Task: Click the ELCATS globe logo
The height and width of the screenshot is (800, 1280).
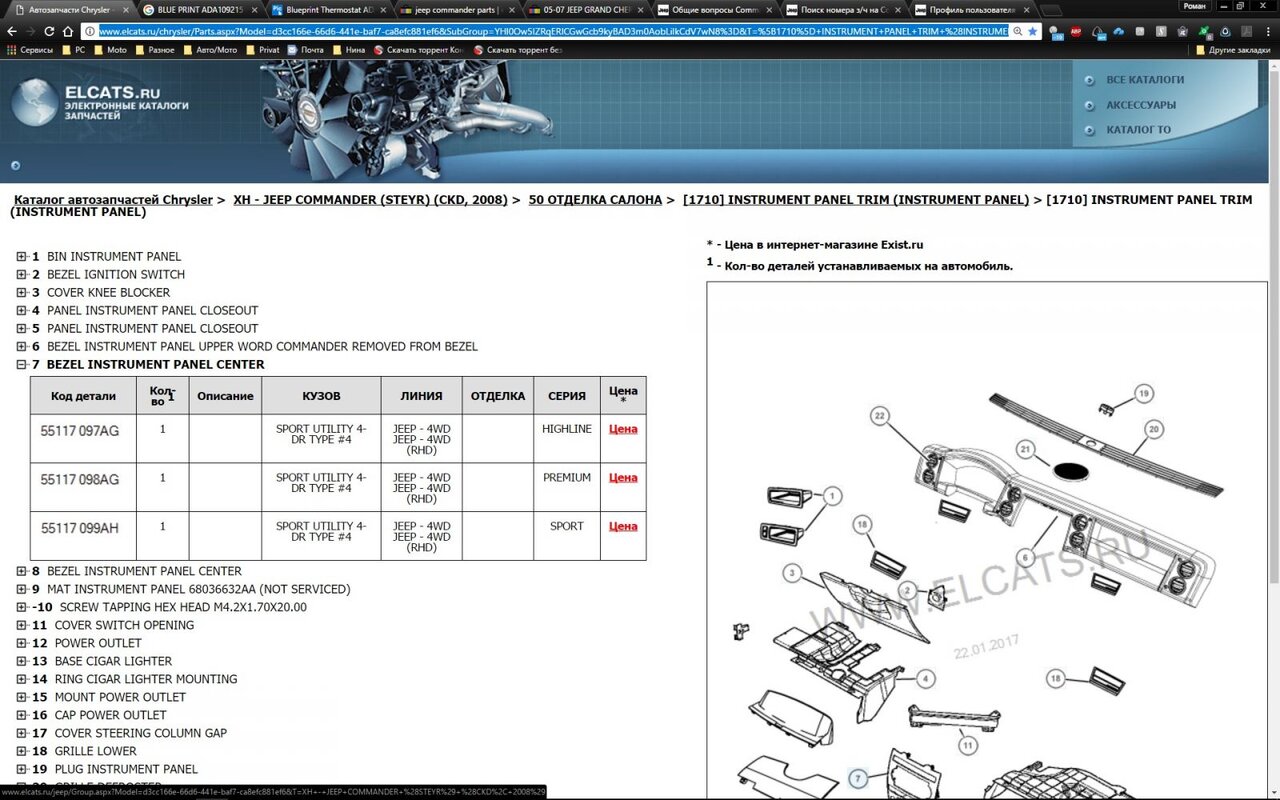Action: [35, 102]
